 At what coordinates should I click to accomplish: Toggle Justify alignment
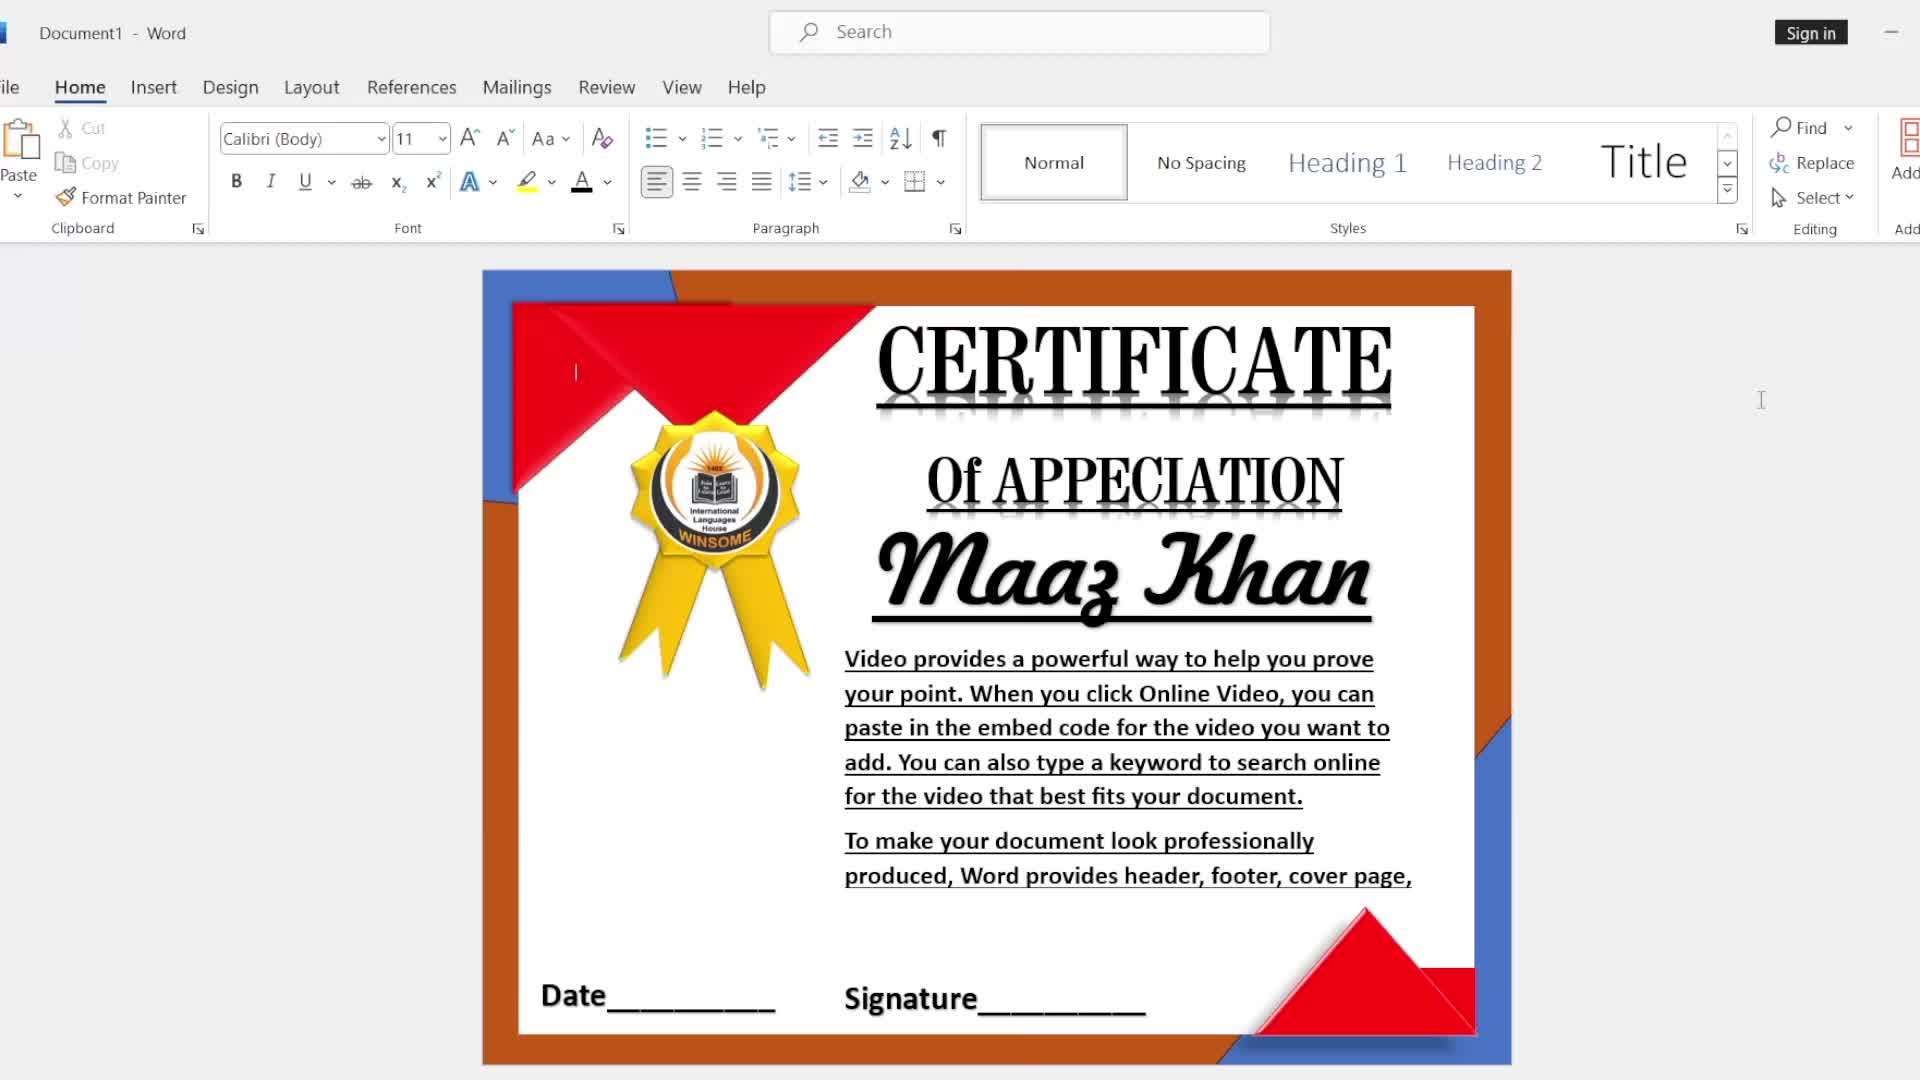click(x=762, y=182)
